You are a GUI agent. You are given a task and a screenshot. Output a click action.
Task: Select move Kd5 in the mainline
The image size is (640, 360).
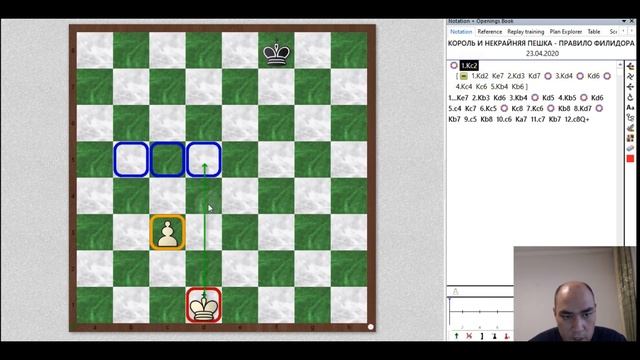(x=548, y=98)
